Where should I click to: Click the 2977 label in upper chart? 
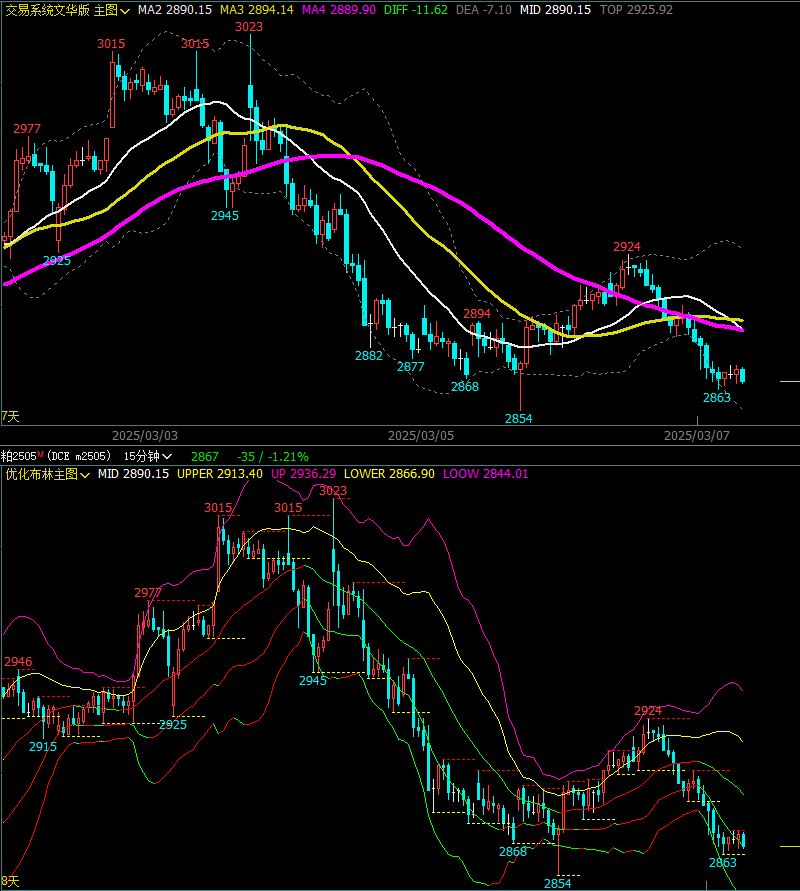click(x=27, y=129)
